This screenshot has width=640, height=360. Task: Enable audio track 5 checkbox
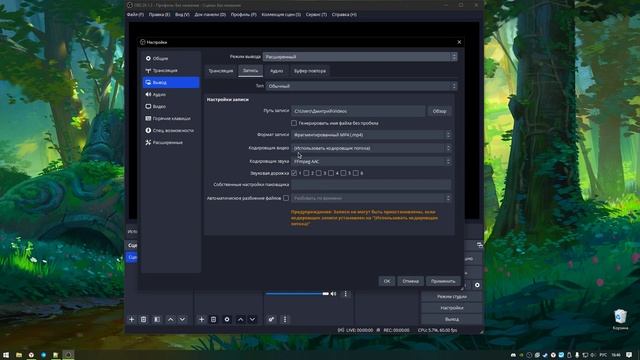click(x=343, y=173)
